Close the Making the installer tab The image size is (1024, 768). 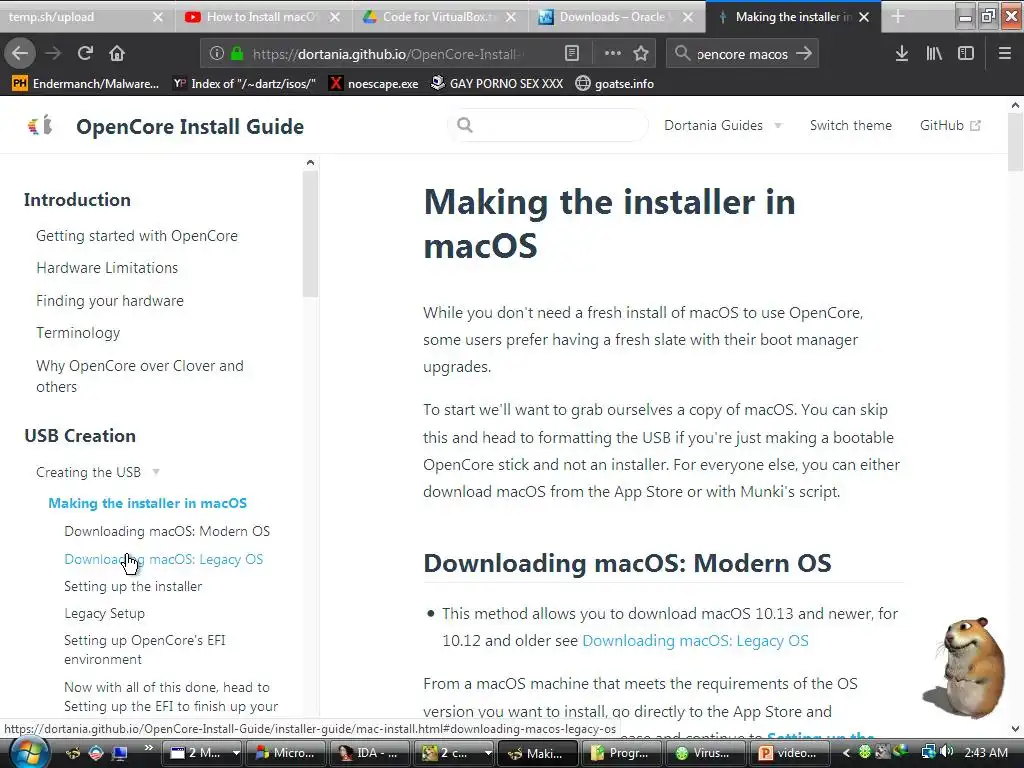point(863,17)
